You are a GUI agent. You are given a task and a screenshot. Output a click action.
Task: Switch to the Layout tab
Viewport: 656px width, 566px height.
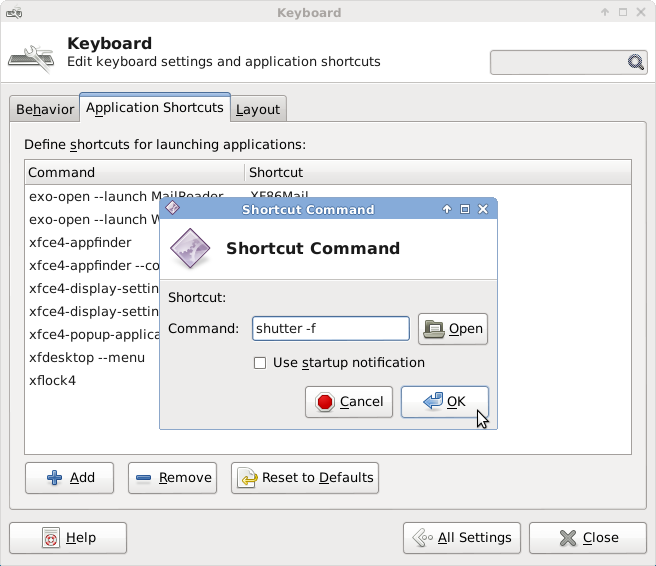[x=258, y=109]
